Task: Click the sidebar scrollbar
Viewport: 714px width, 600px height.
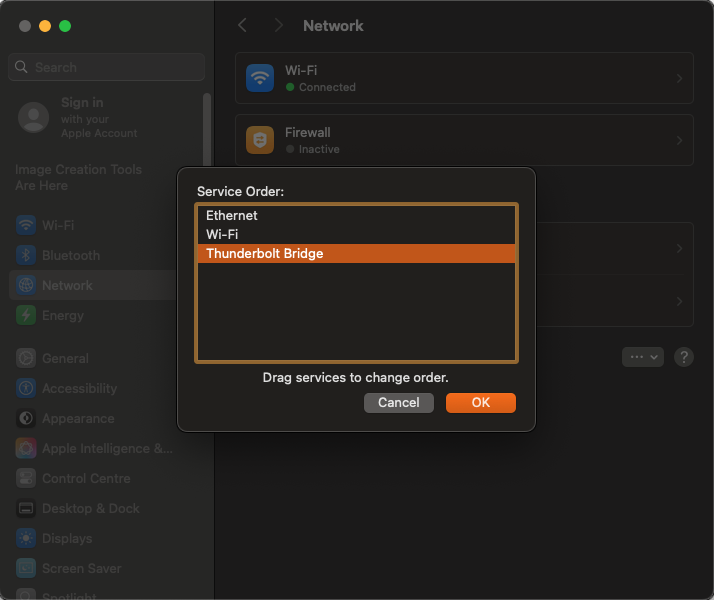Action: click(207, 130)
